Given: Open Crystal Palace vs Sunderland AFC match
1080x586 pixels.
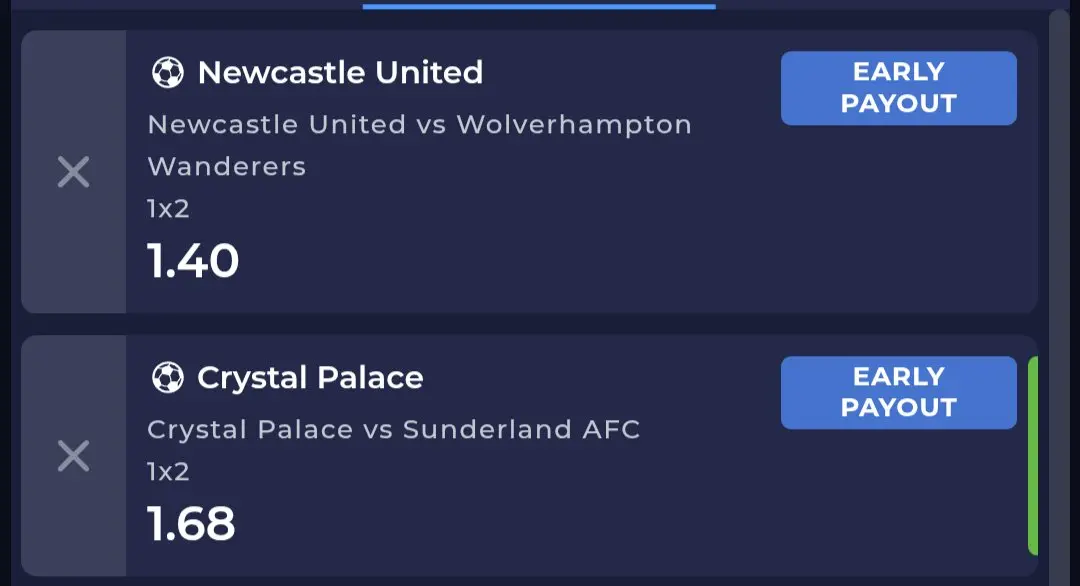Looking at the screenshot, I should pyautogui.click(x=393, y=430).
